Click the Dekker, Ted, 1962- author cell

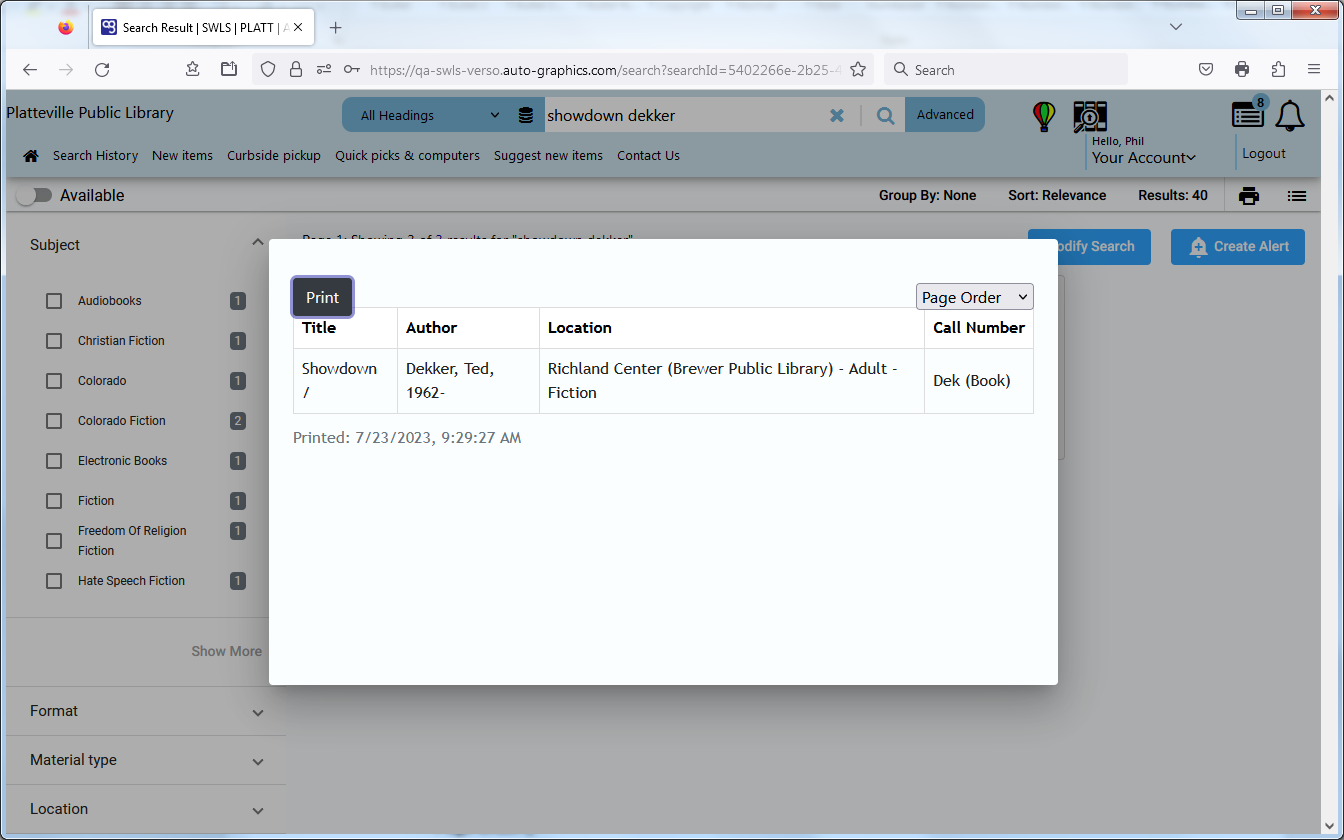(x=468, y=380)
